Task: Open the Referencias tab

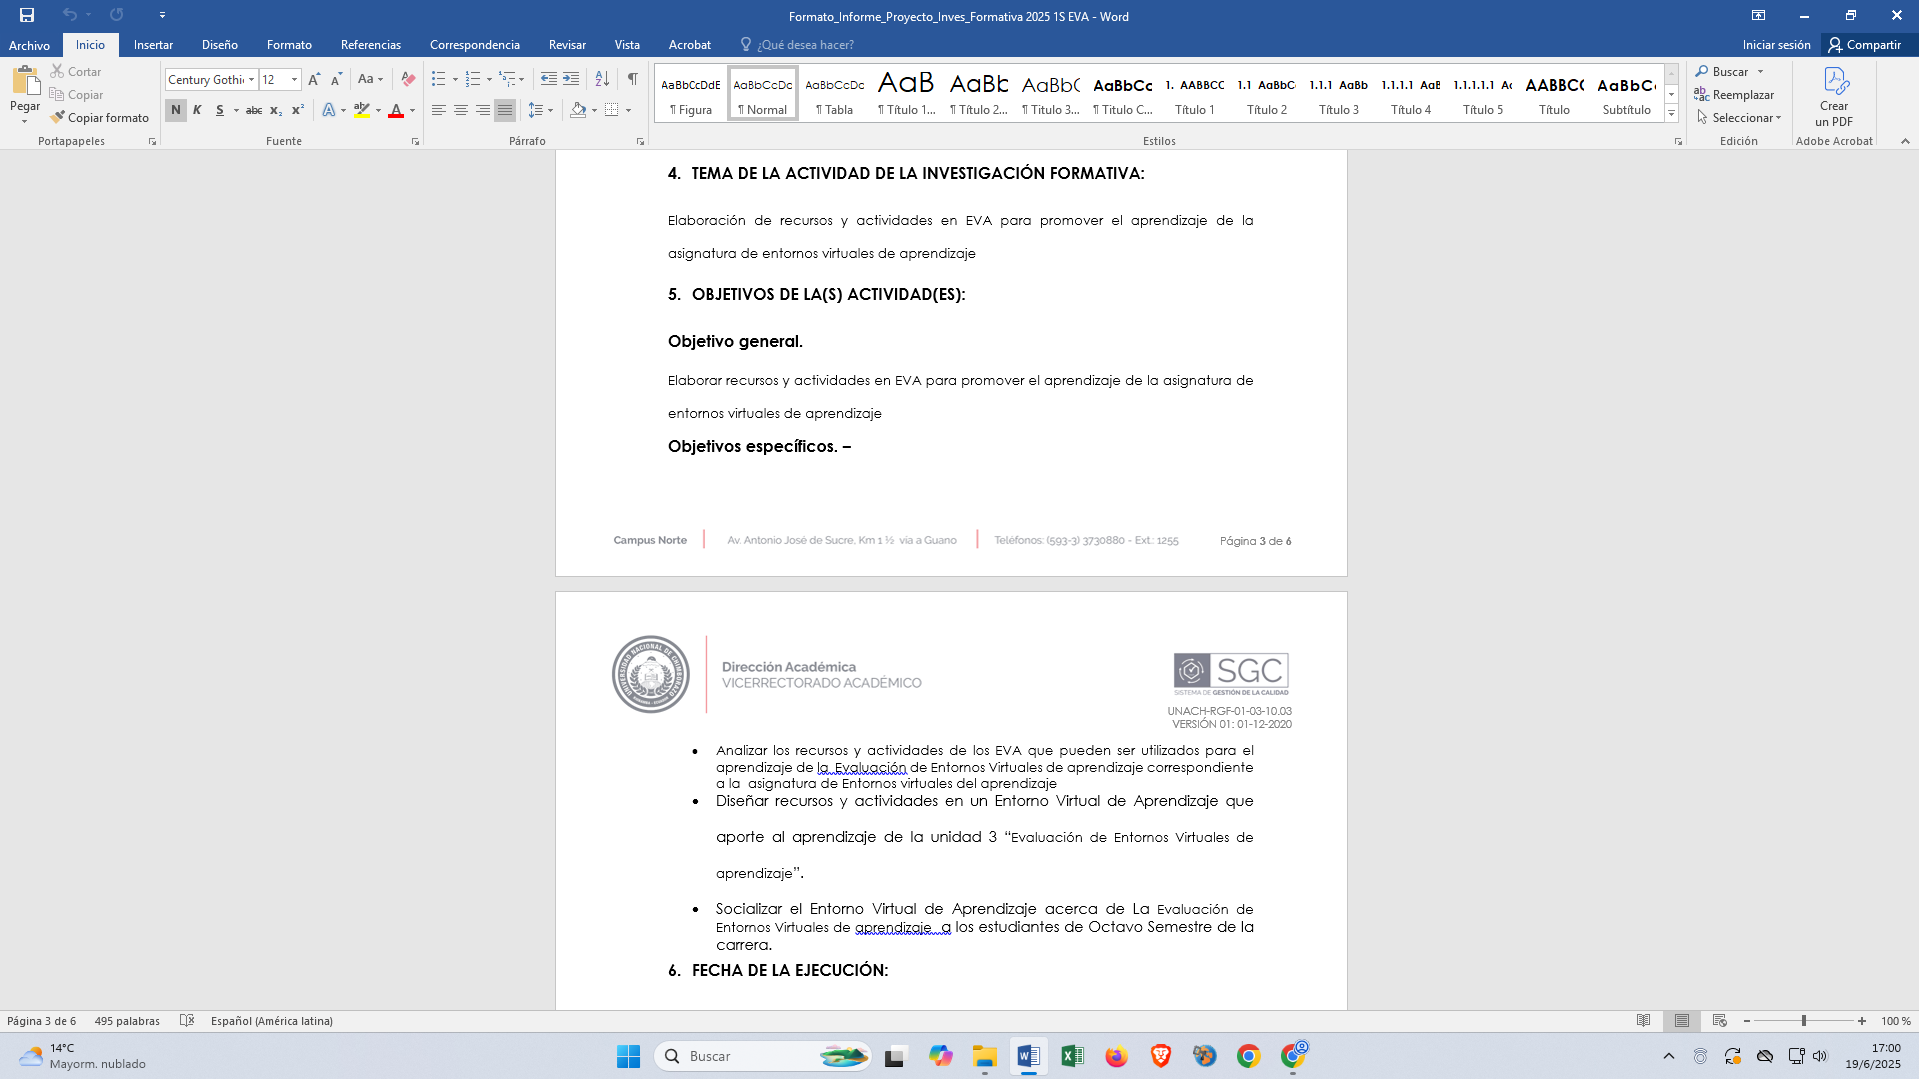Action: [370, 45]
